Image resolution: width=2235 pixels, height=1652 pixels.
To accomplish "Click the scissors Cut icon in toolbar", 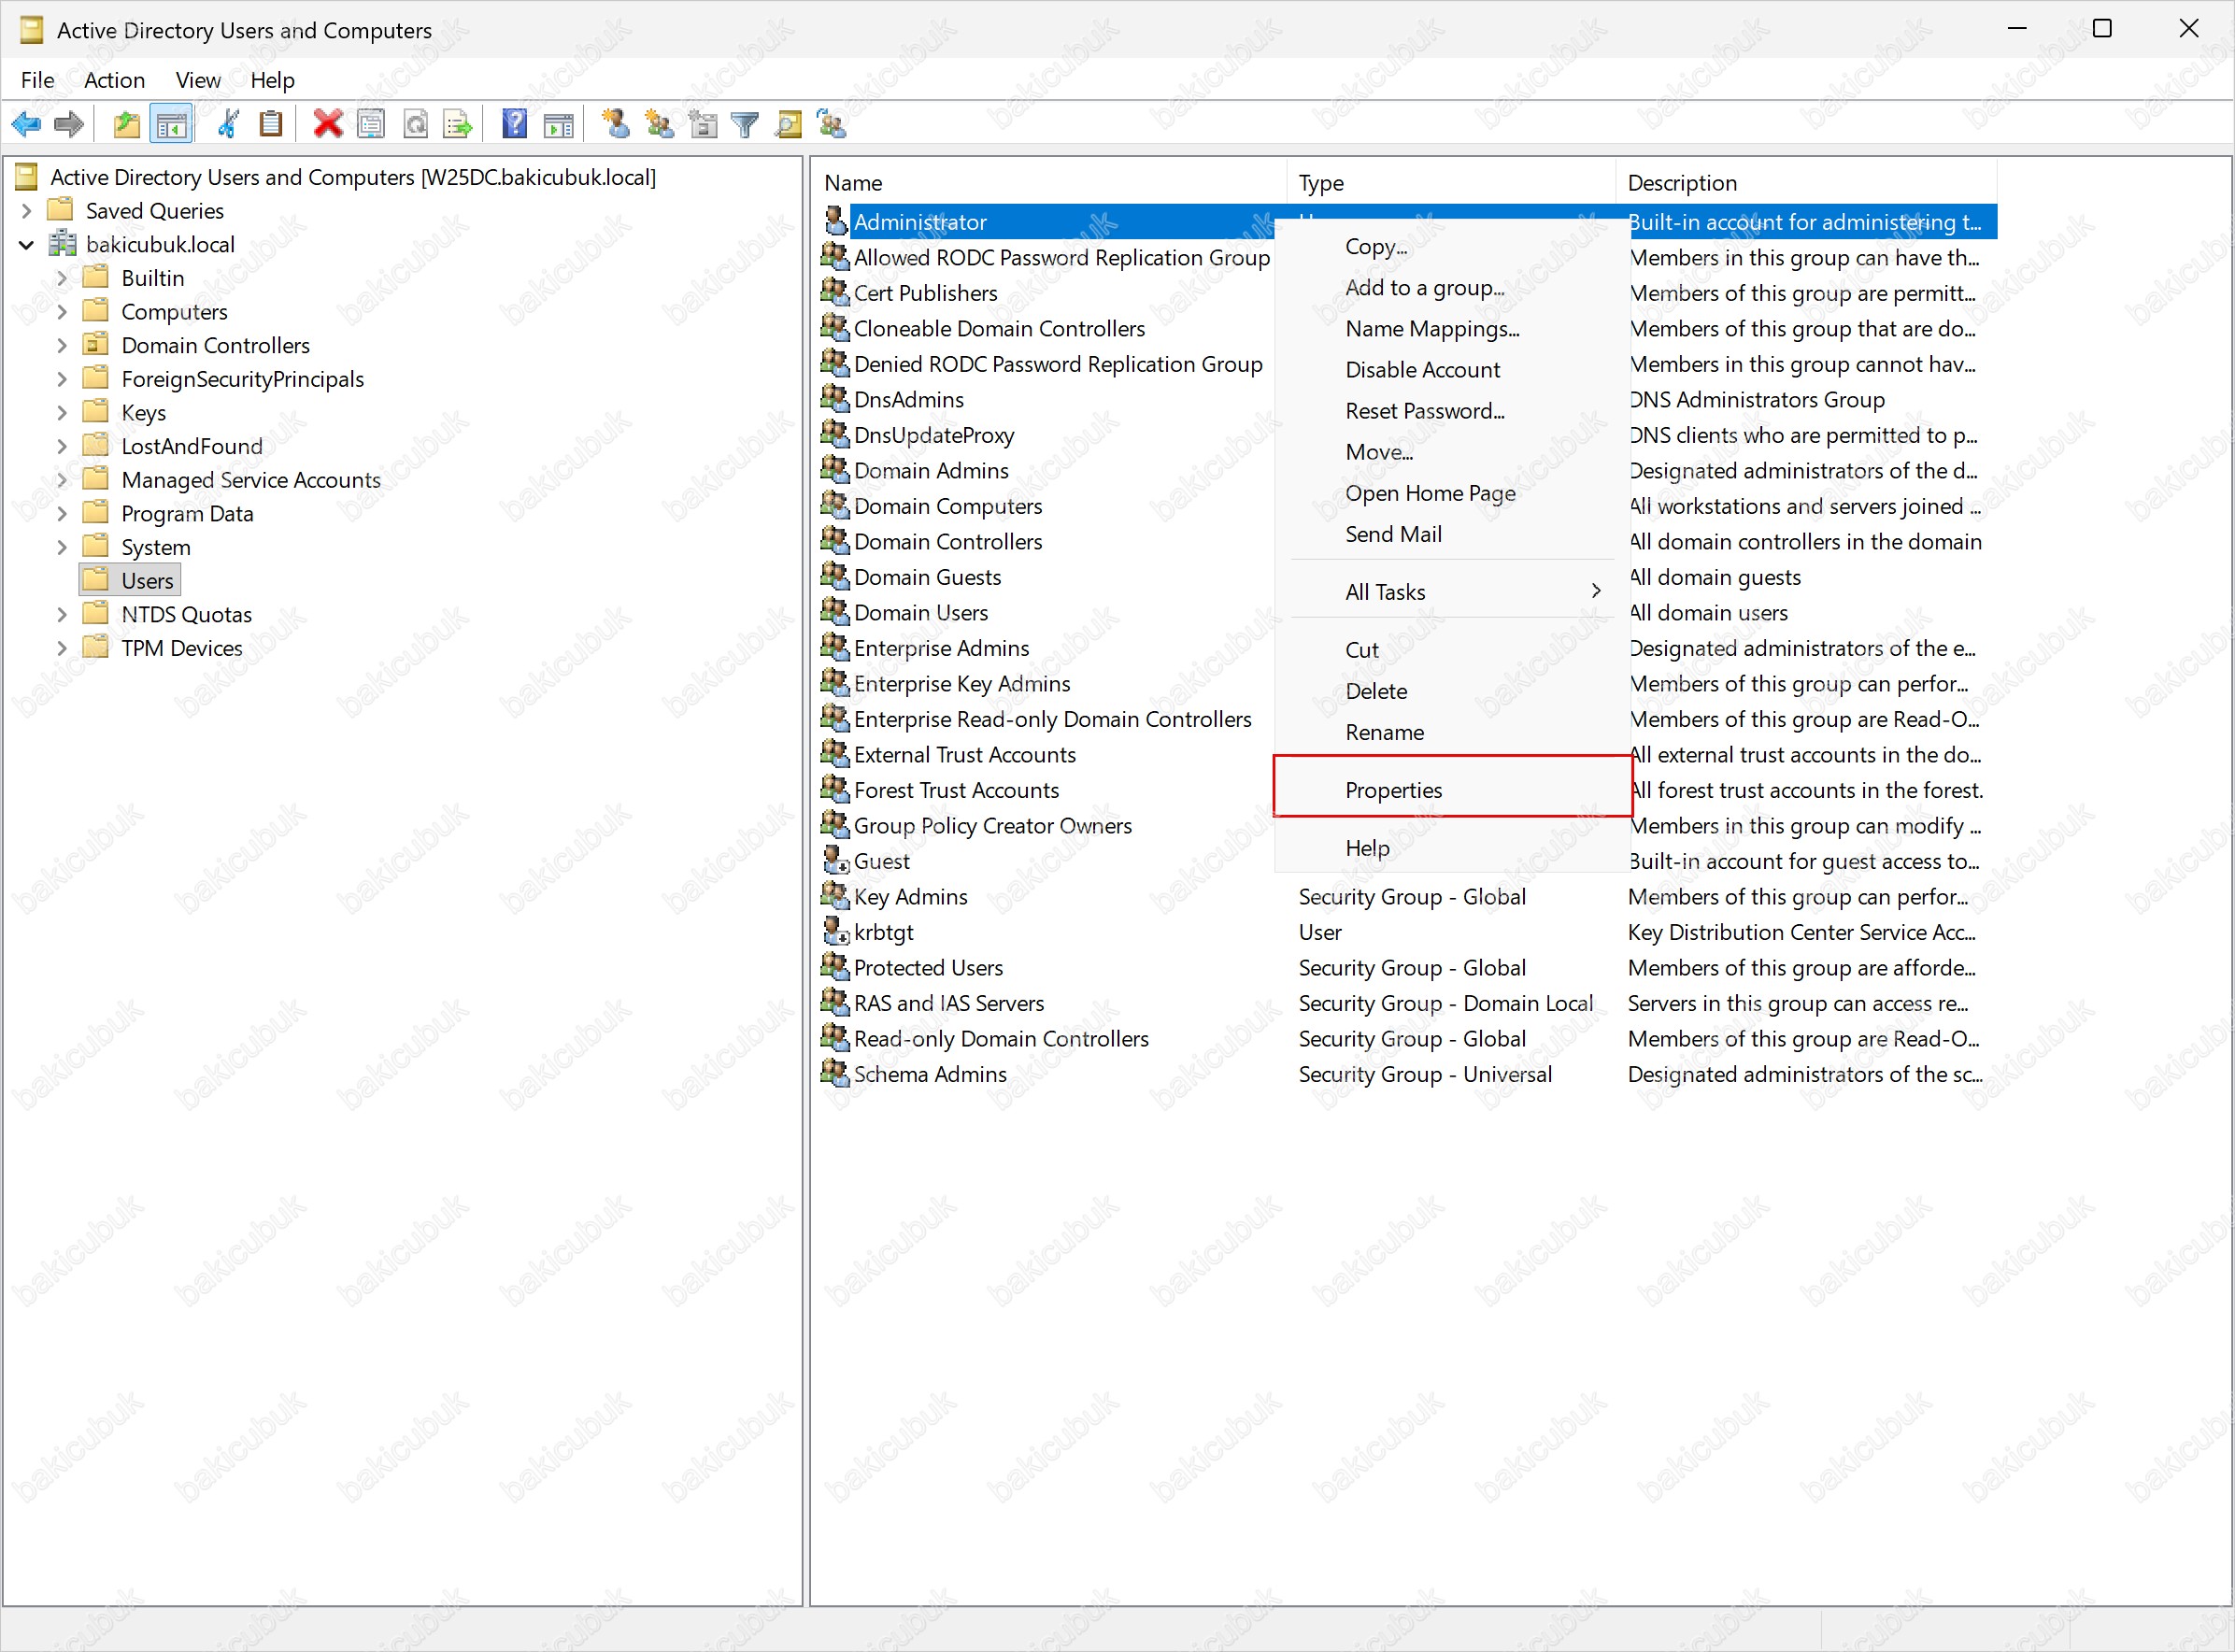I will (229, 125).
